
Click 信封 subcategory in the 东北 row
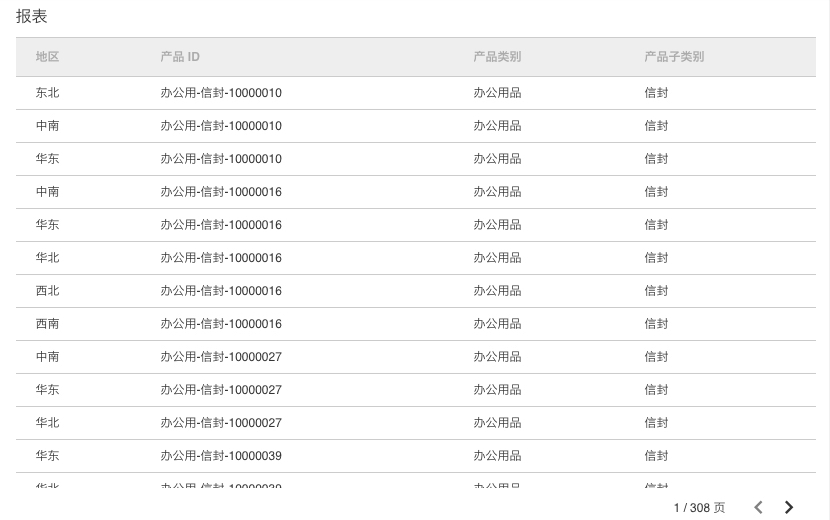pos(656,93)
